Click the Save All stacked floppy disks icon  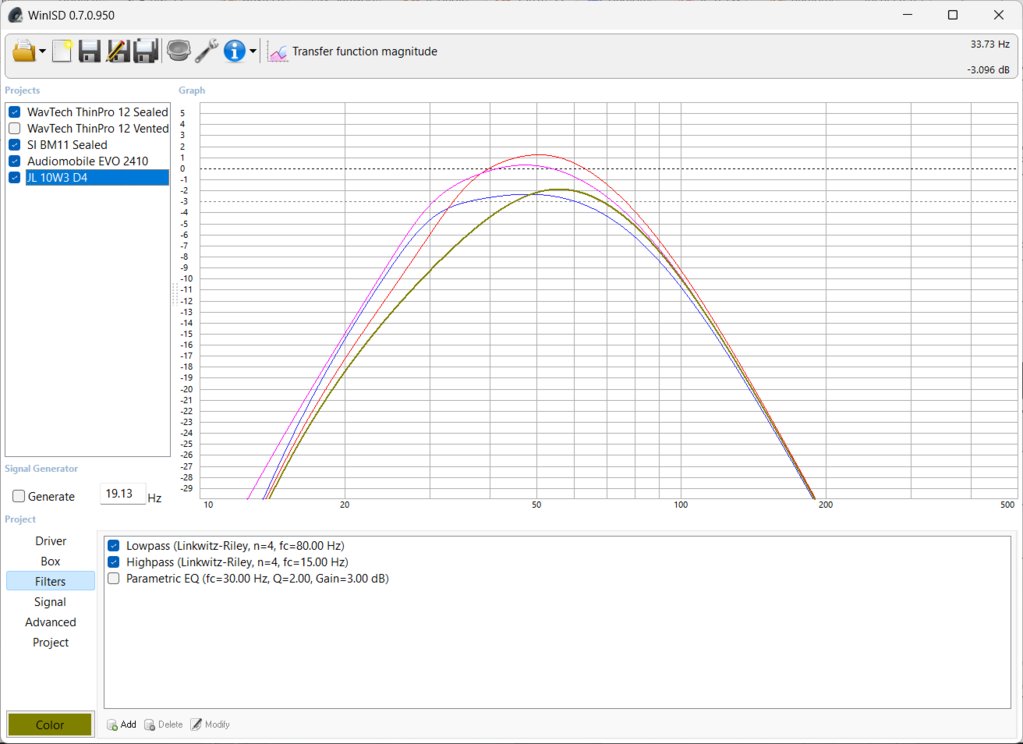click(145, 51)
